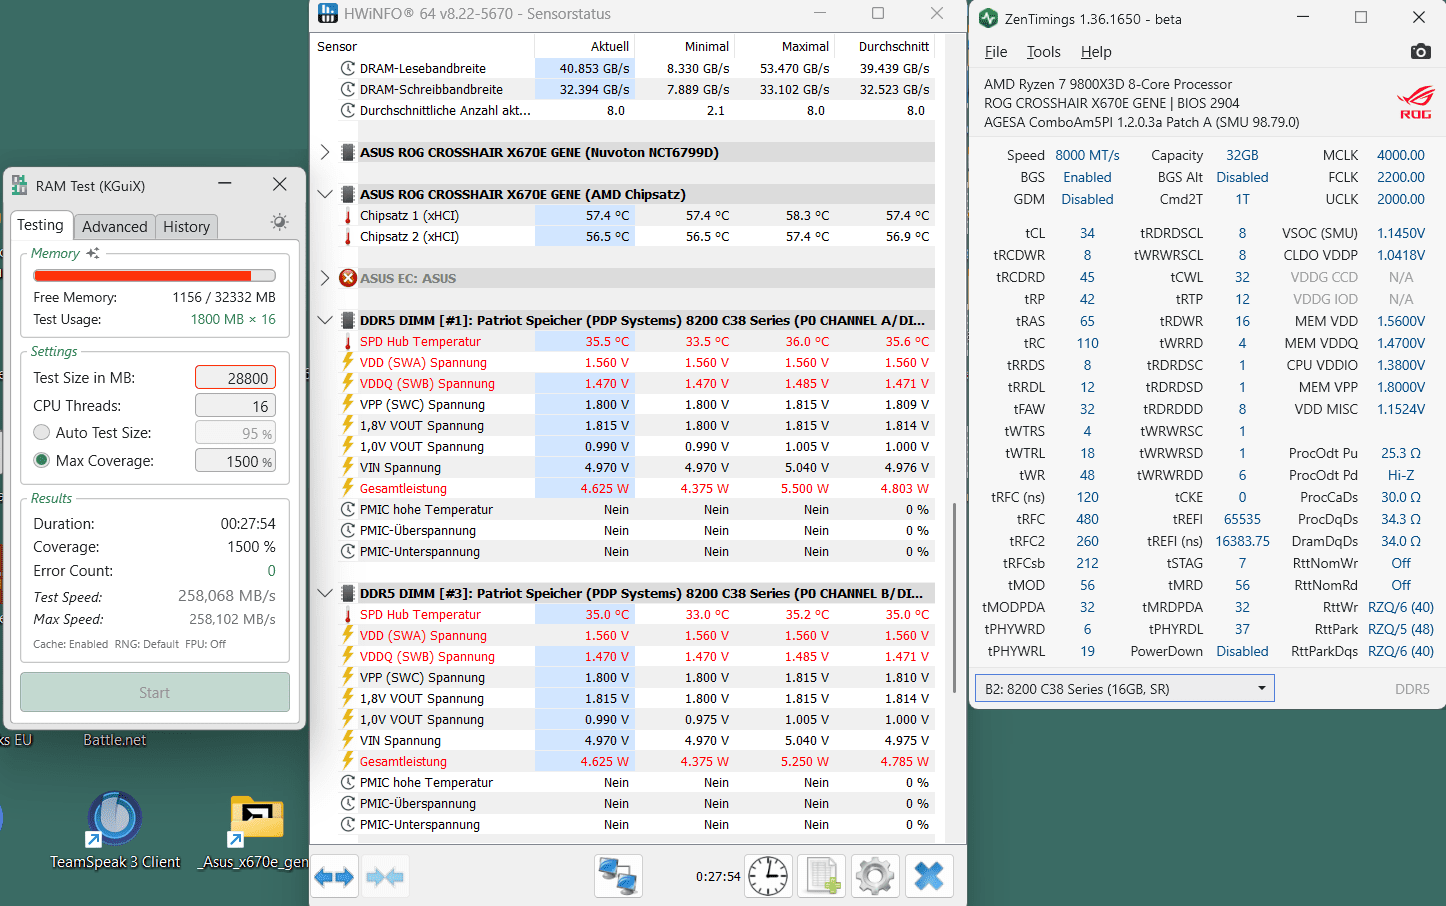
Task: Click the DRAM-Lesebandbreite clock icon
Action: [x=348, y=68]
